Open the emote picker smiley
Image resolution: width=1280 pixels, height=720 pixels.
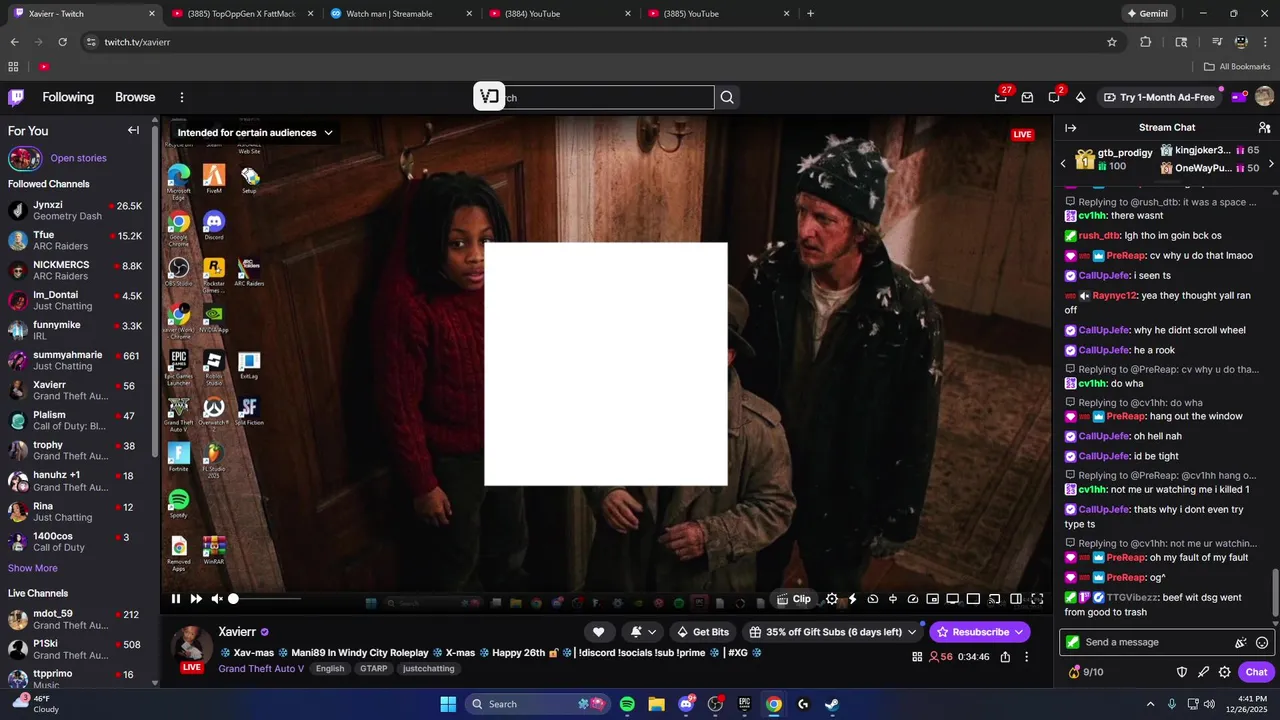point(1262,643)
